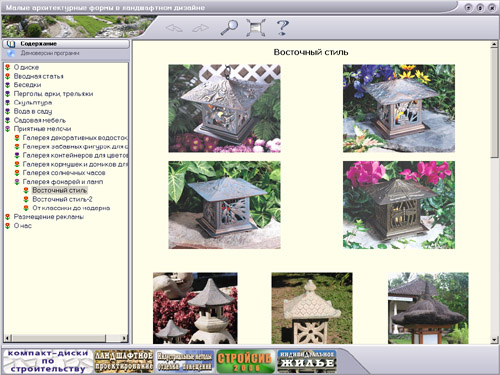Click content pane scroll down arrow
Screen dimensions: 500x375
[x=494, y=340]
